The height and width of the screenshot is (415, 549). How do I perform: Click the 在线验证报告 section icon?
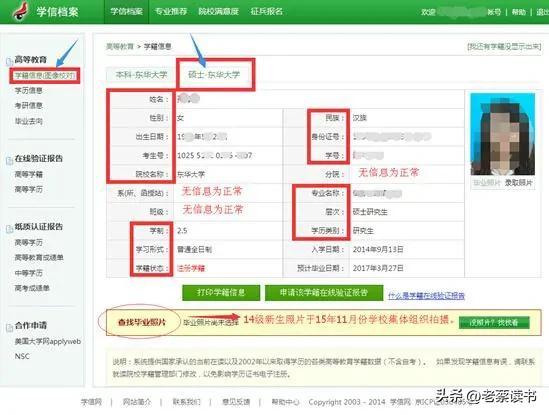[9, 160]
